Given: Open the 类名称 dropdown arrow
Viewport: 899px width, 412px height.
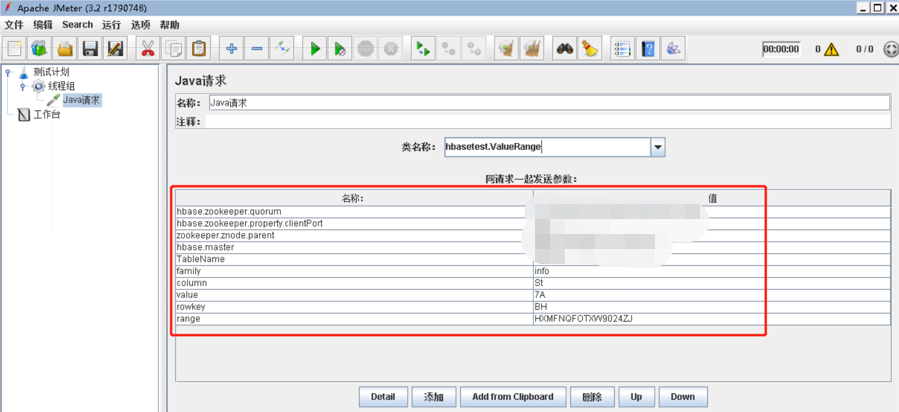Looking at the screenshot, I should pos(658,148).
